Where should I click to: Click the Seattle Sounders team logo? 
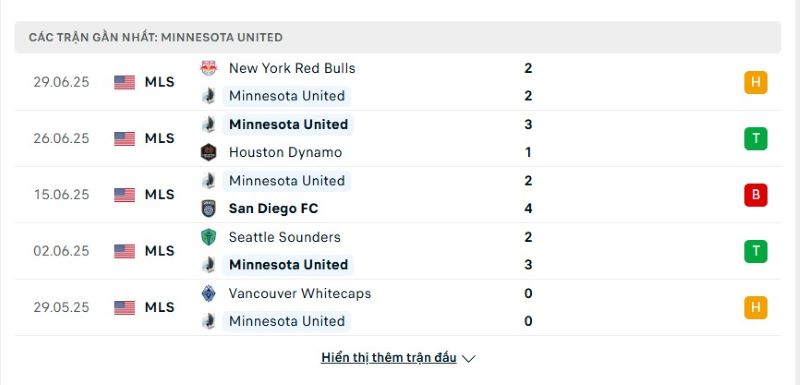tap(208, 237)
